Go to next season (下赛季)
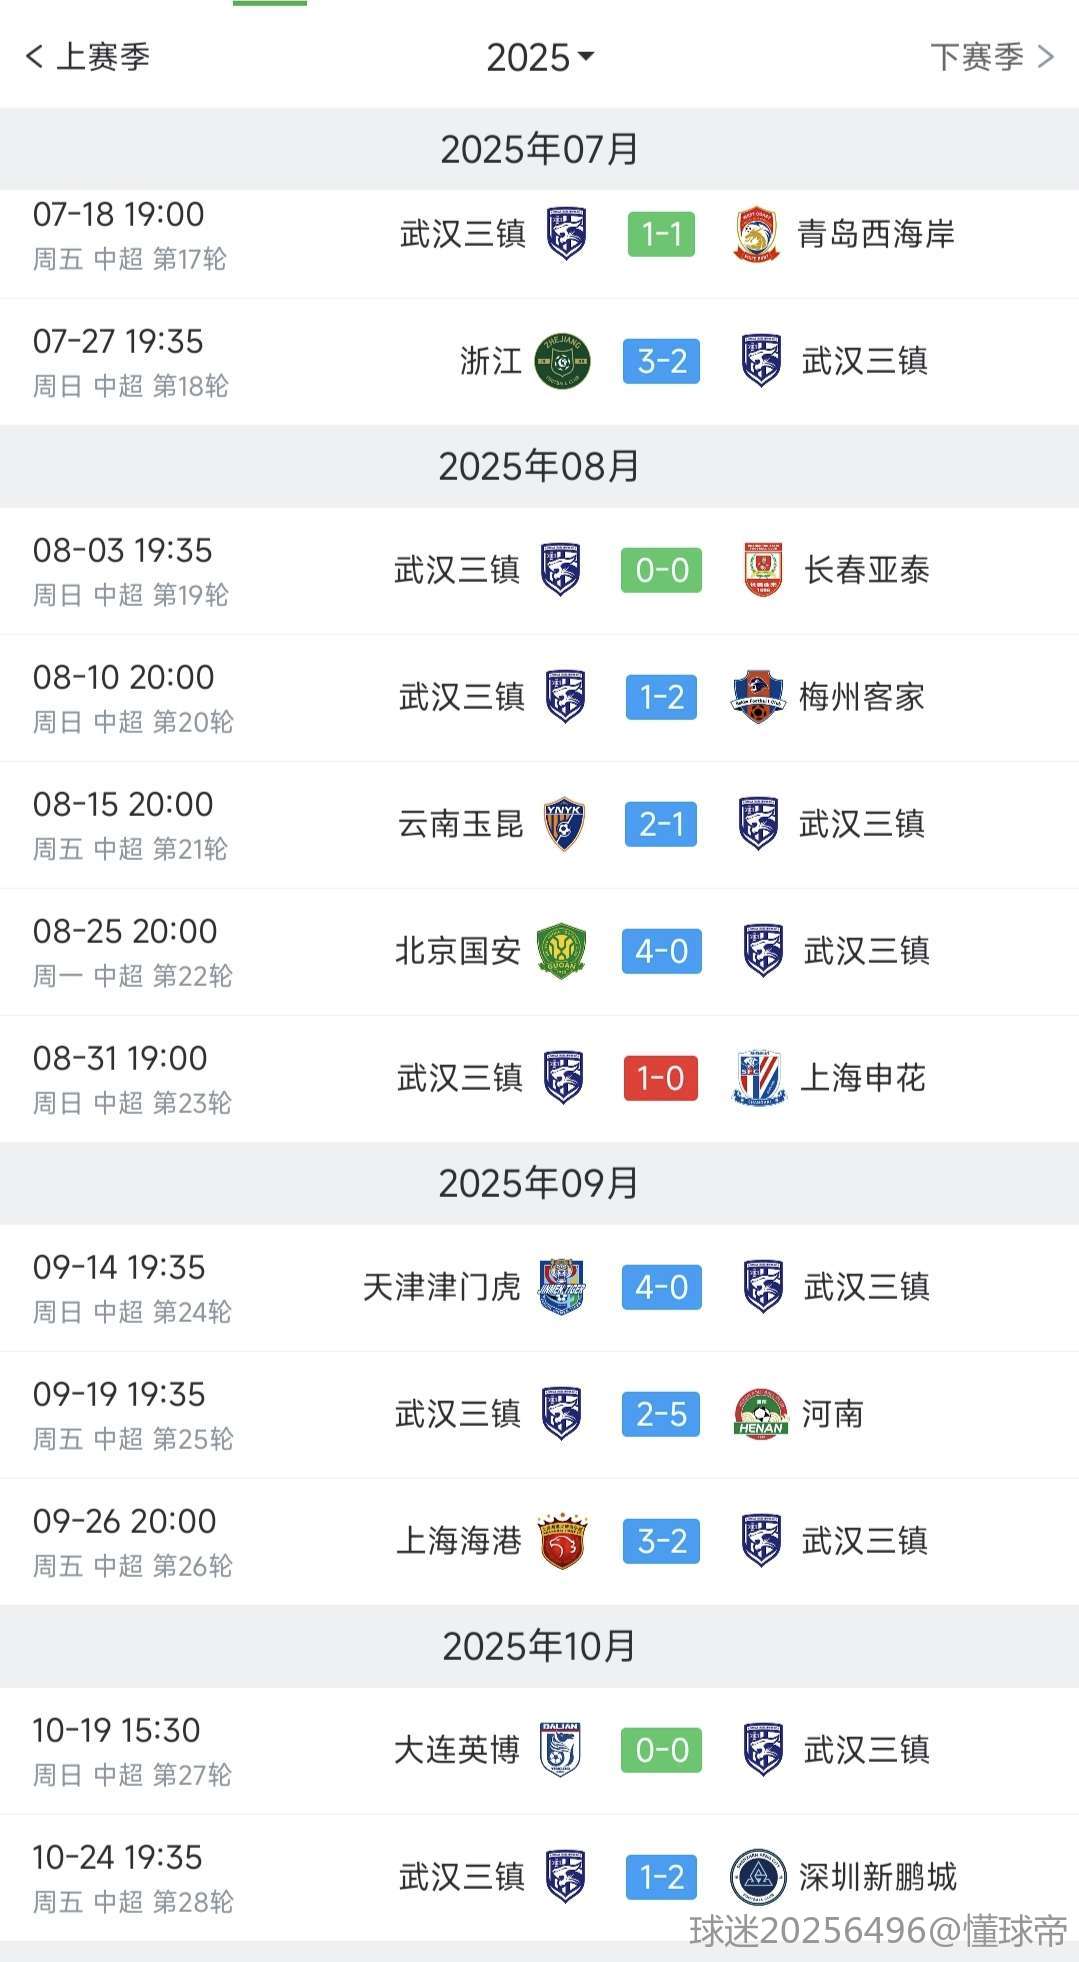 (x=991, y=57)
